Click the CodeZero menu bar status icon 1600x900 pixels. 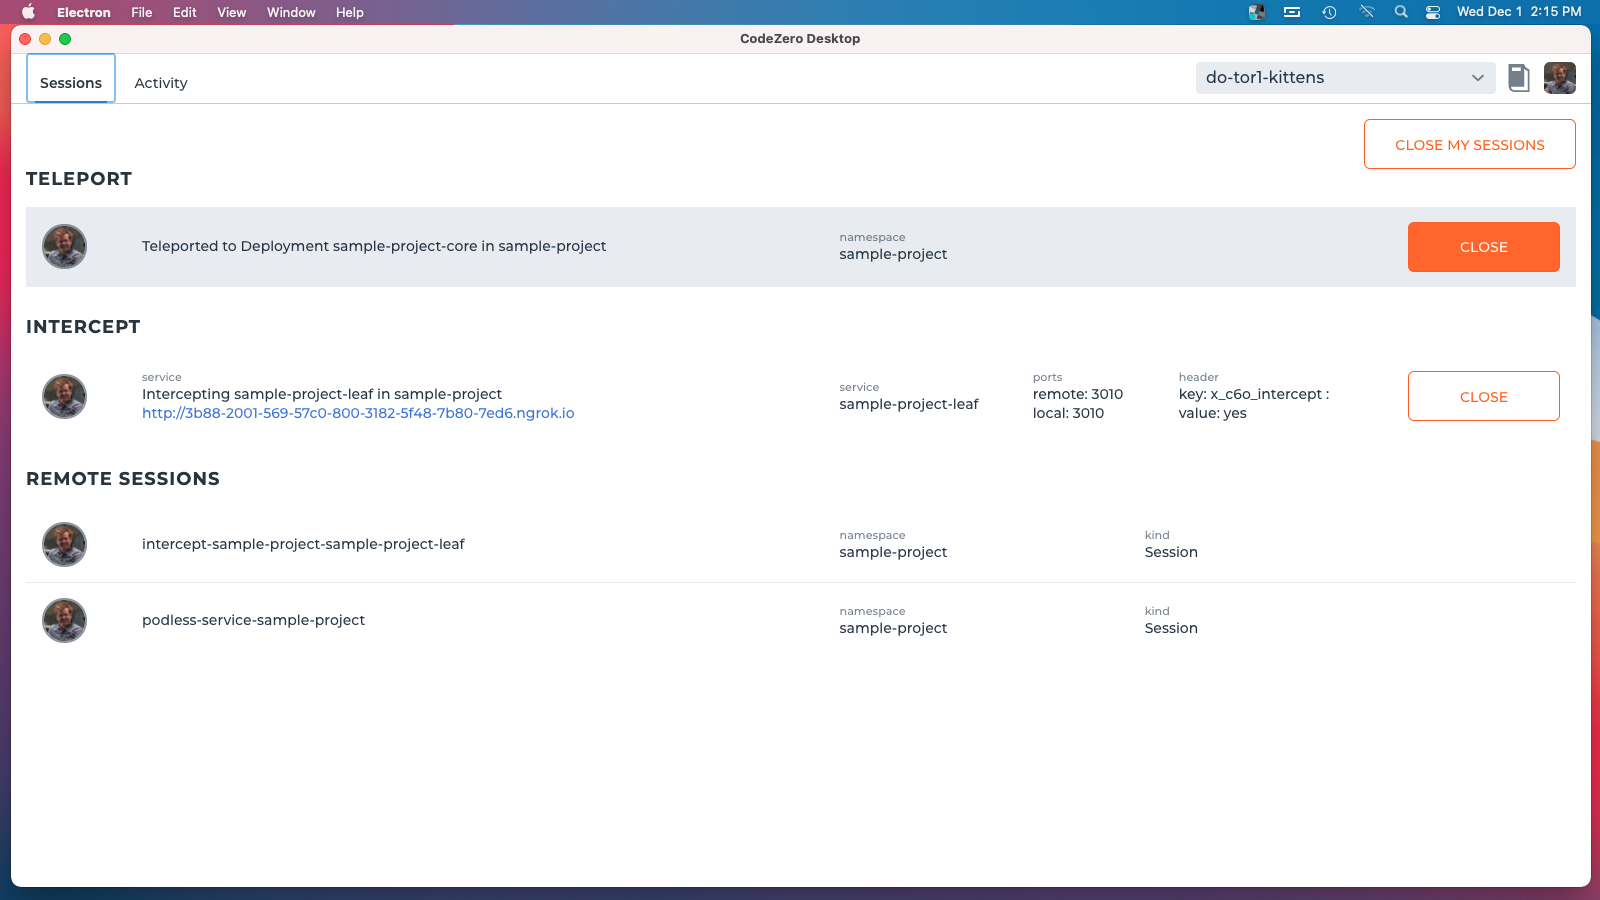click(1257, 12)
